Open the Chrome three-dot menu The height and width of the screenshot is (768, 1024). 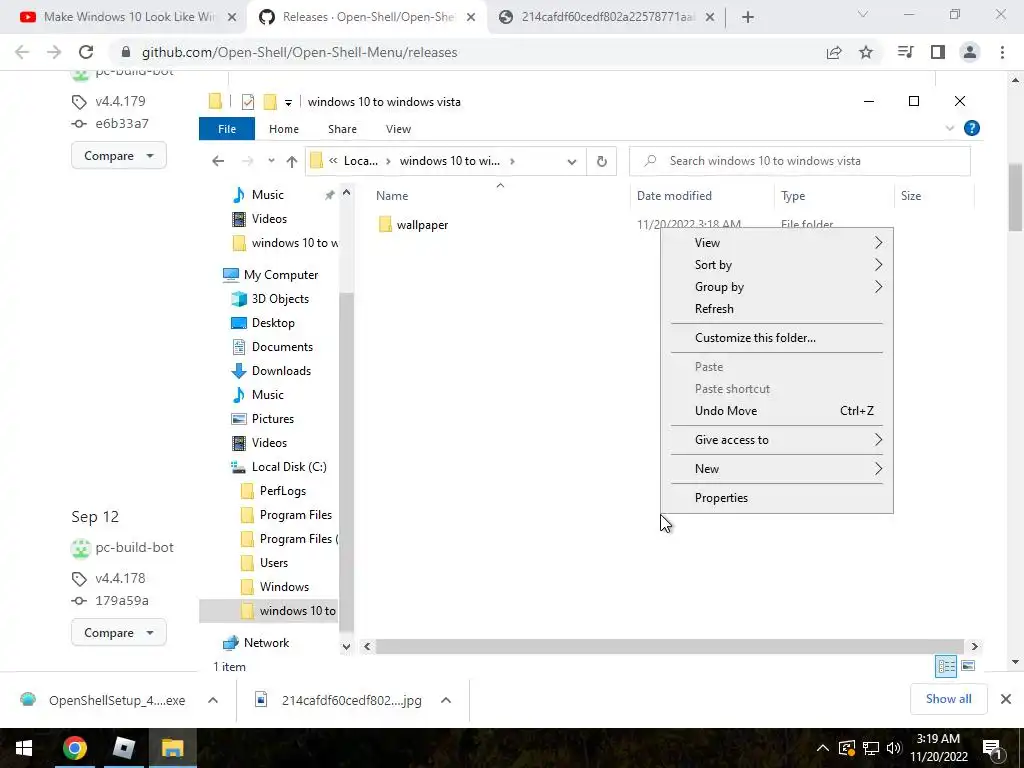(x=1002, y=52)
